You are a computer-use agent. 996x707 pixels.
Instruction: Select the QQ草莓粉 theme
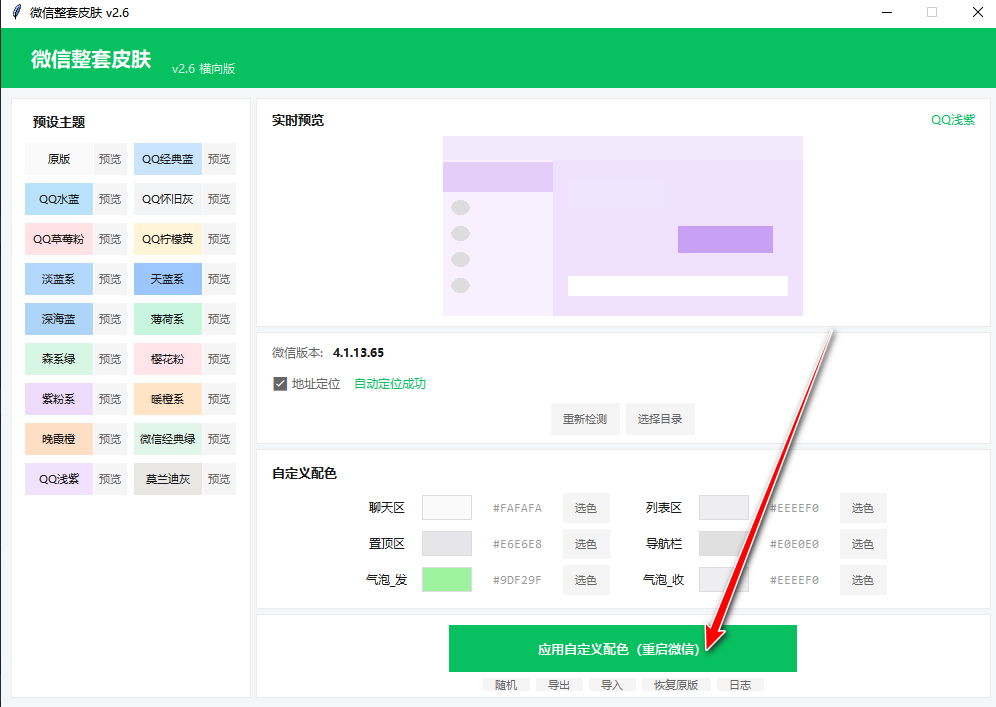tap(59, 239)
